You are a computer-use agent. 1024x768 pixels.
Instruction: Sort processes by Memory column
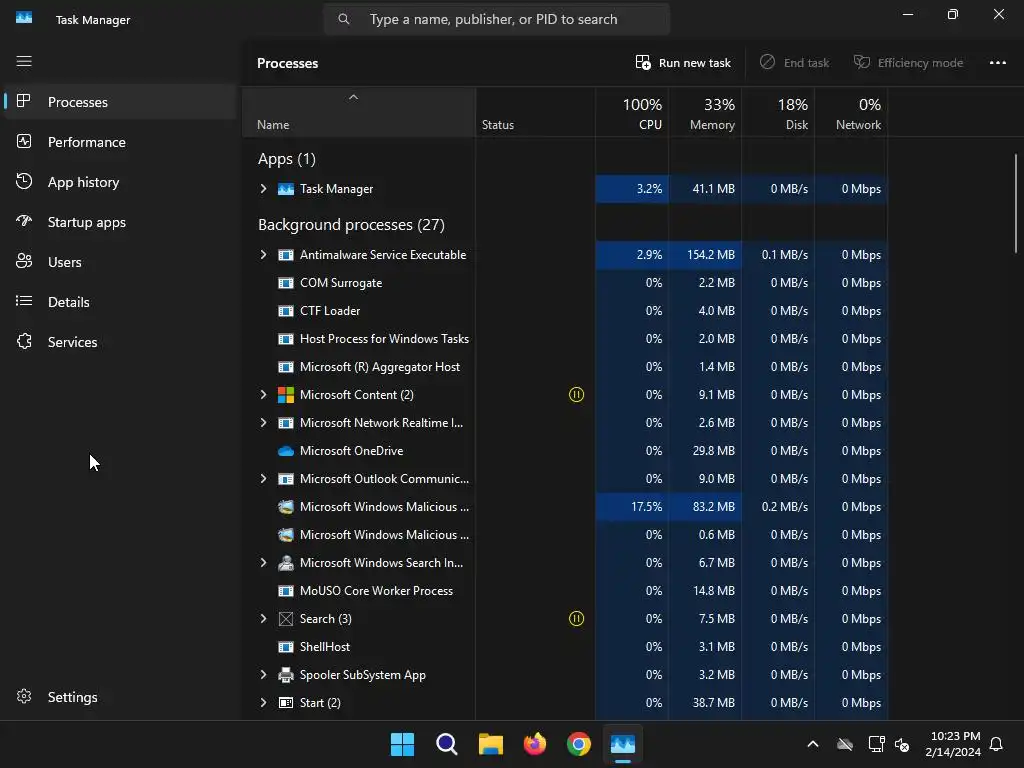705,113
